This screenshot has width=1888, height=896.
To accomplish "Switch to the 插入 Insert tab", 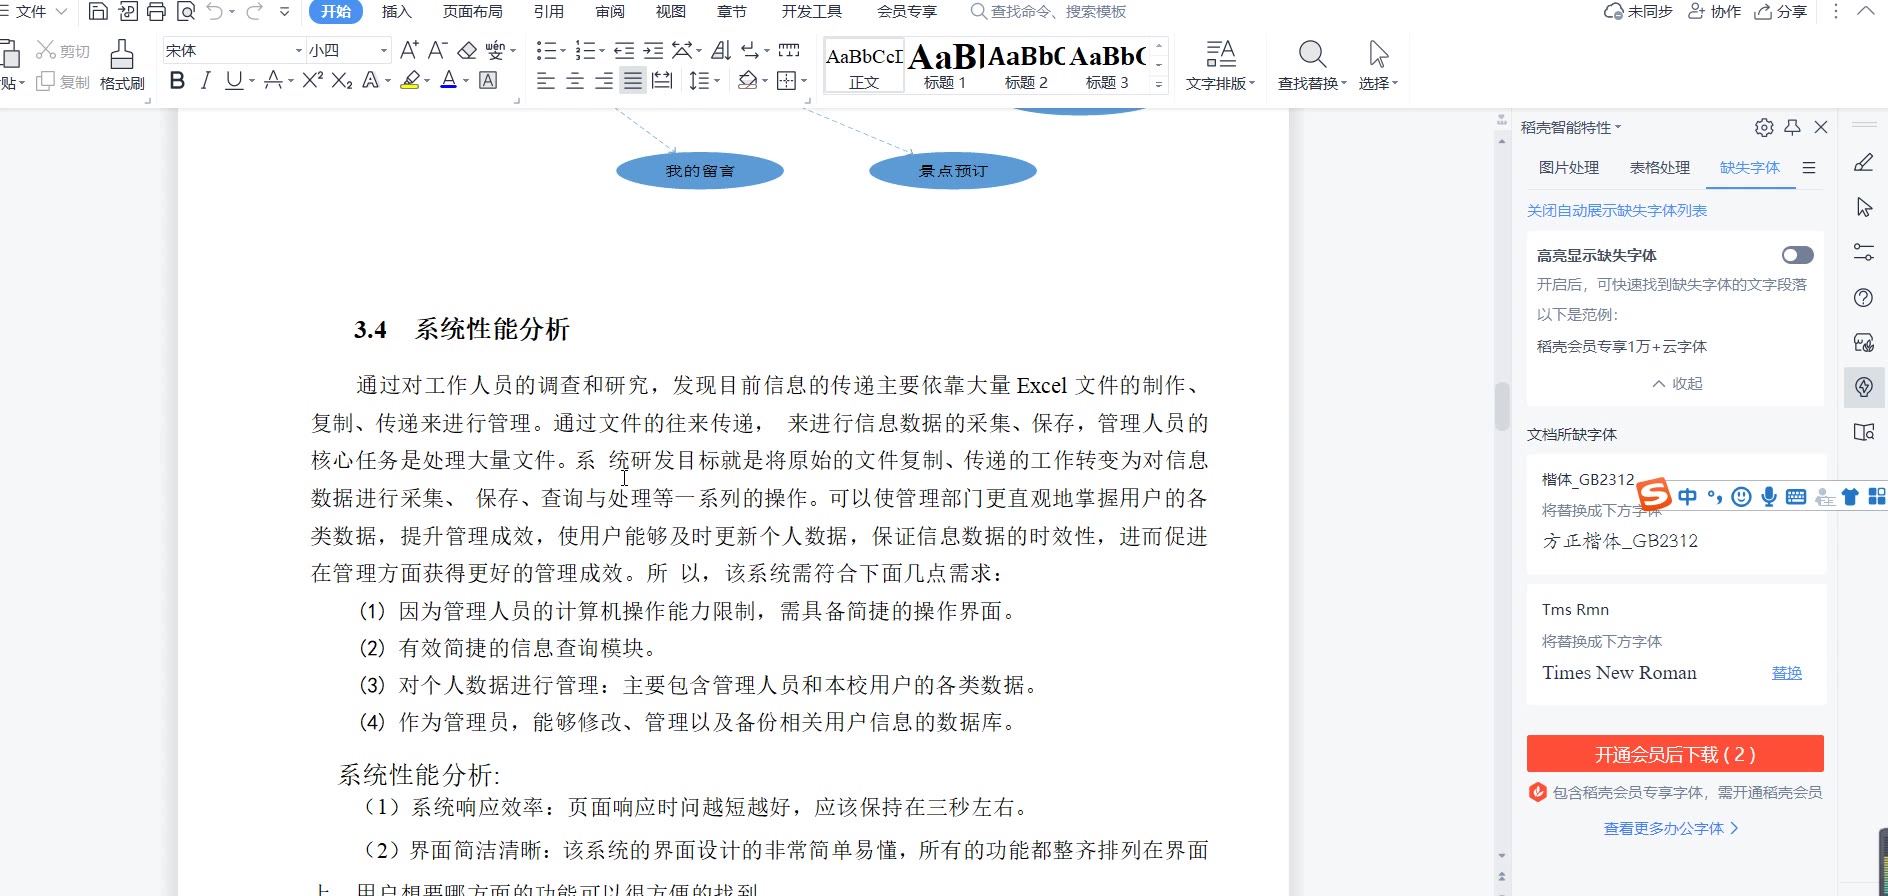I will coord(396,12).
